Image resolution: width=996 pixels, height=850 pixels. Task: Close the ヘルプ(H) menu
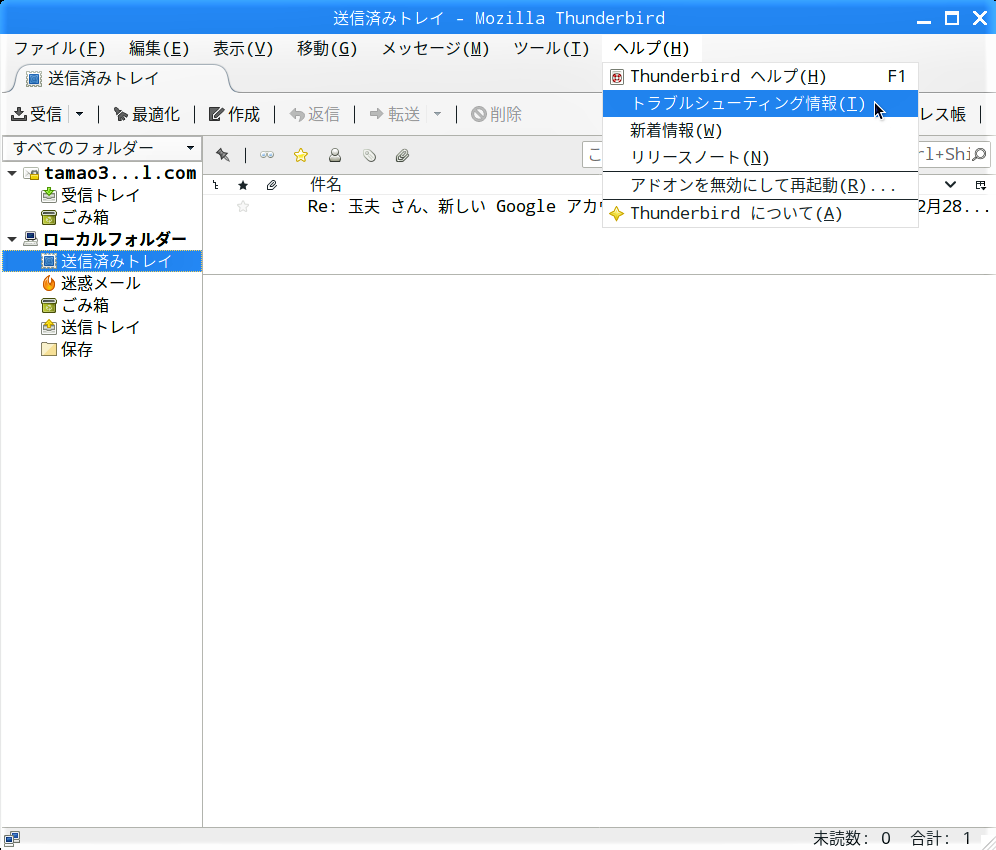click(x=651, y=48)
